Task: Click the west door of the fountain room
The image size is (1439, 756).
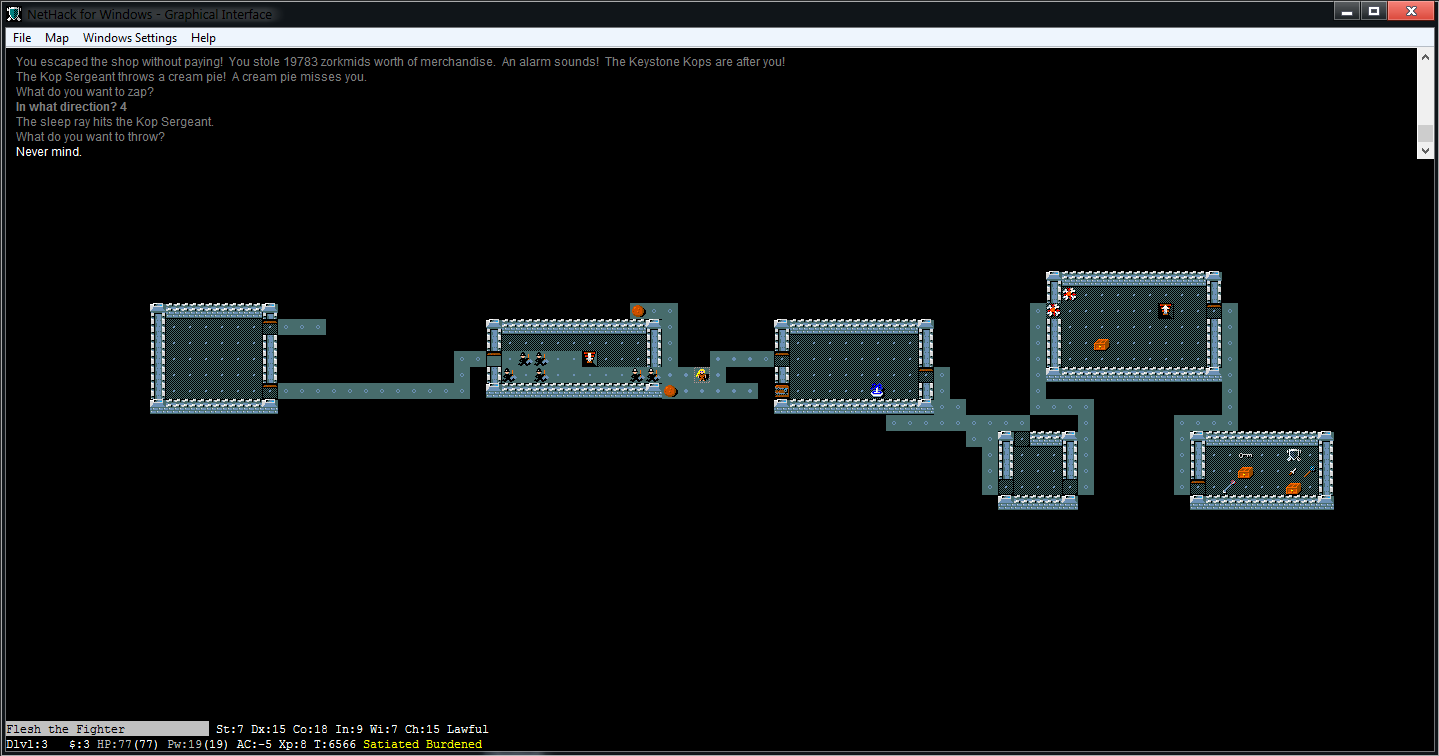Action: [782, 359]
